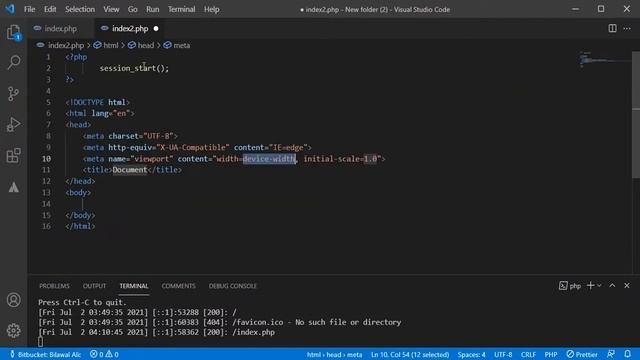Click unsaved dot on index2.php tab
Viewport: 640px width, 360px height.
click(156, 29)
